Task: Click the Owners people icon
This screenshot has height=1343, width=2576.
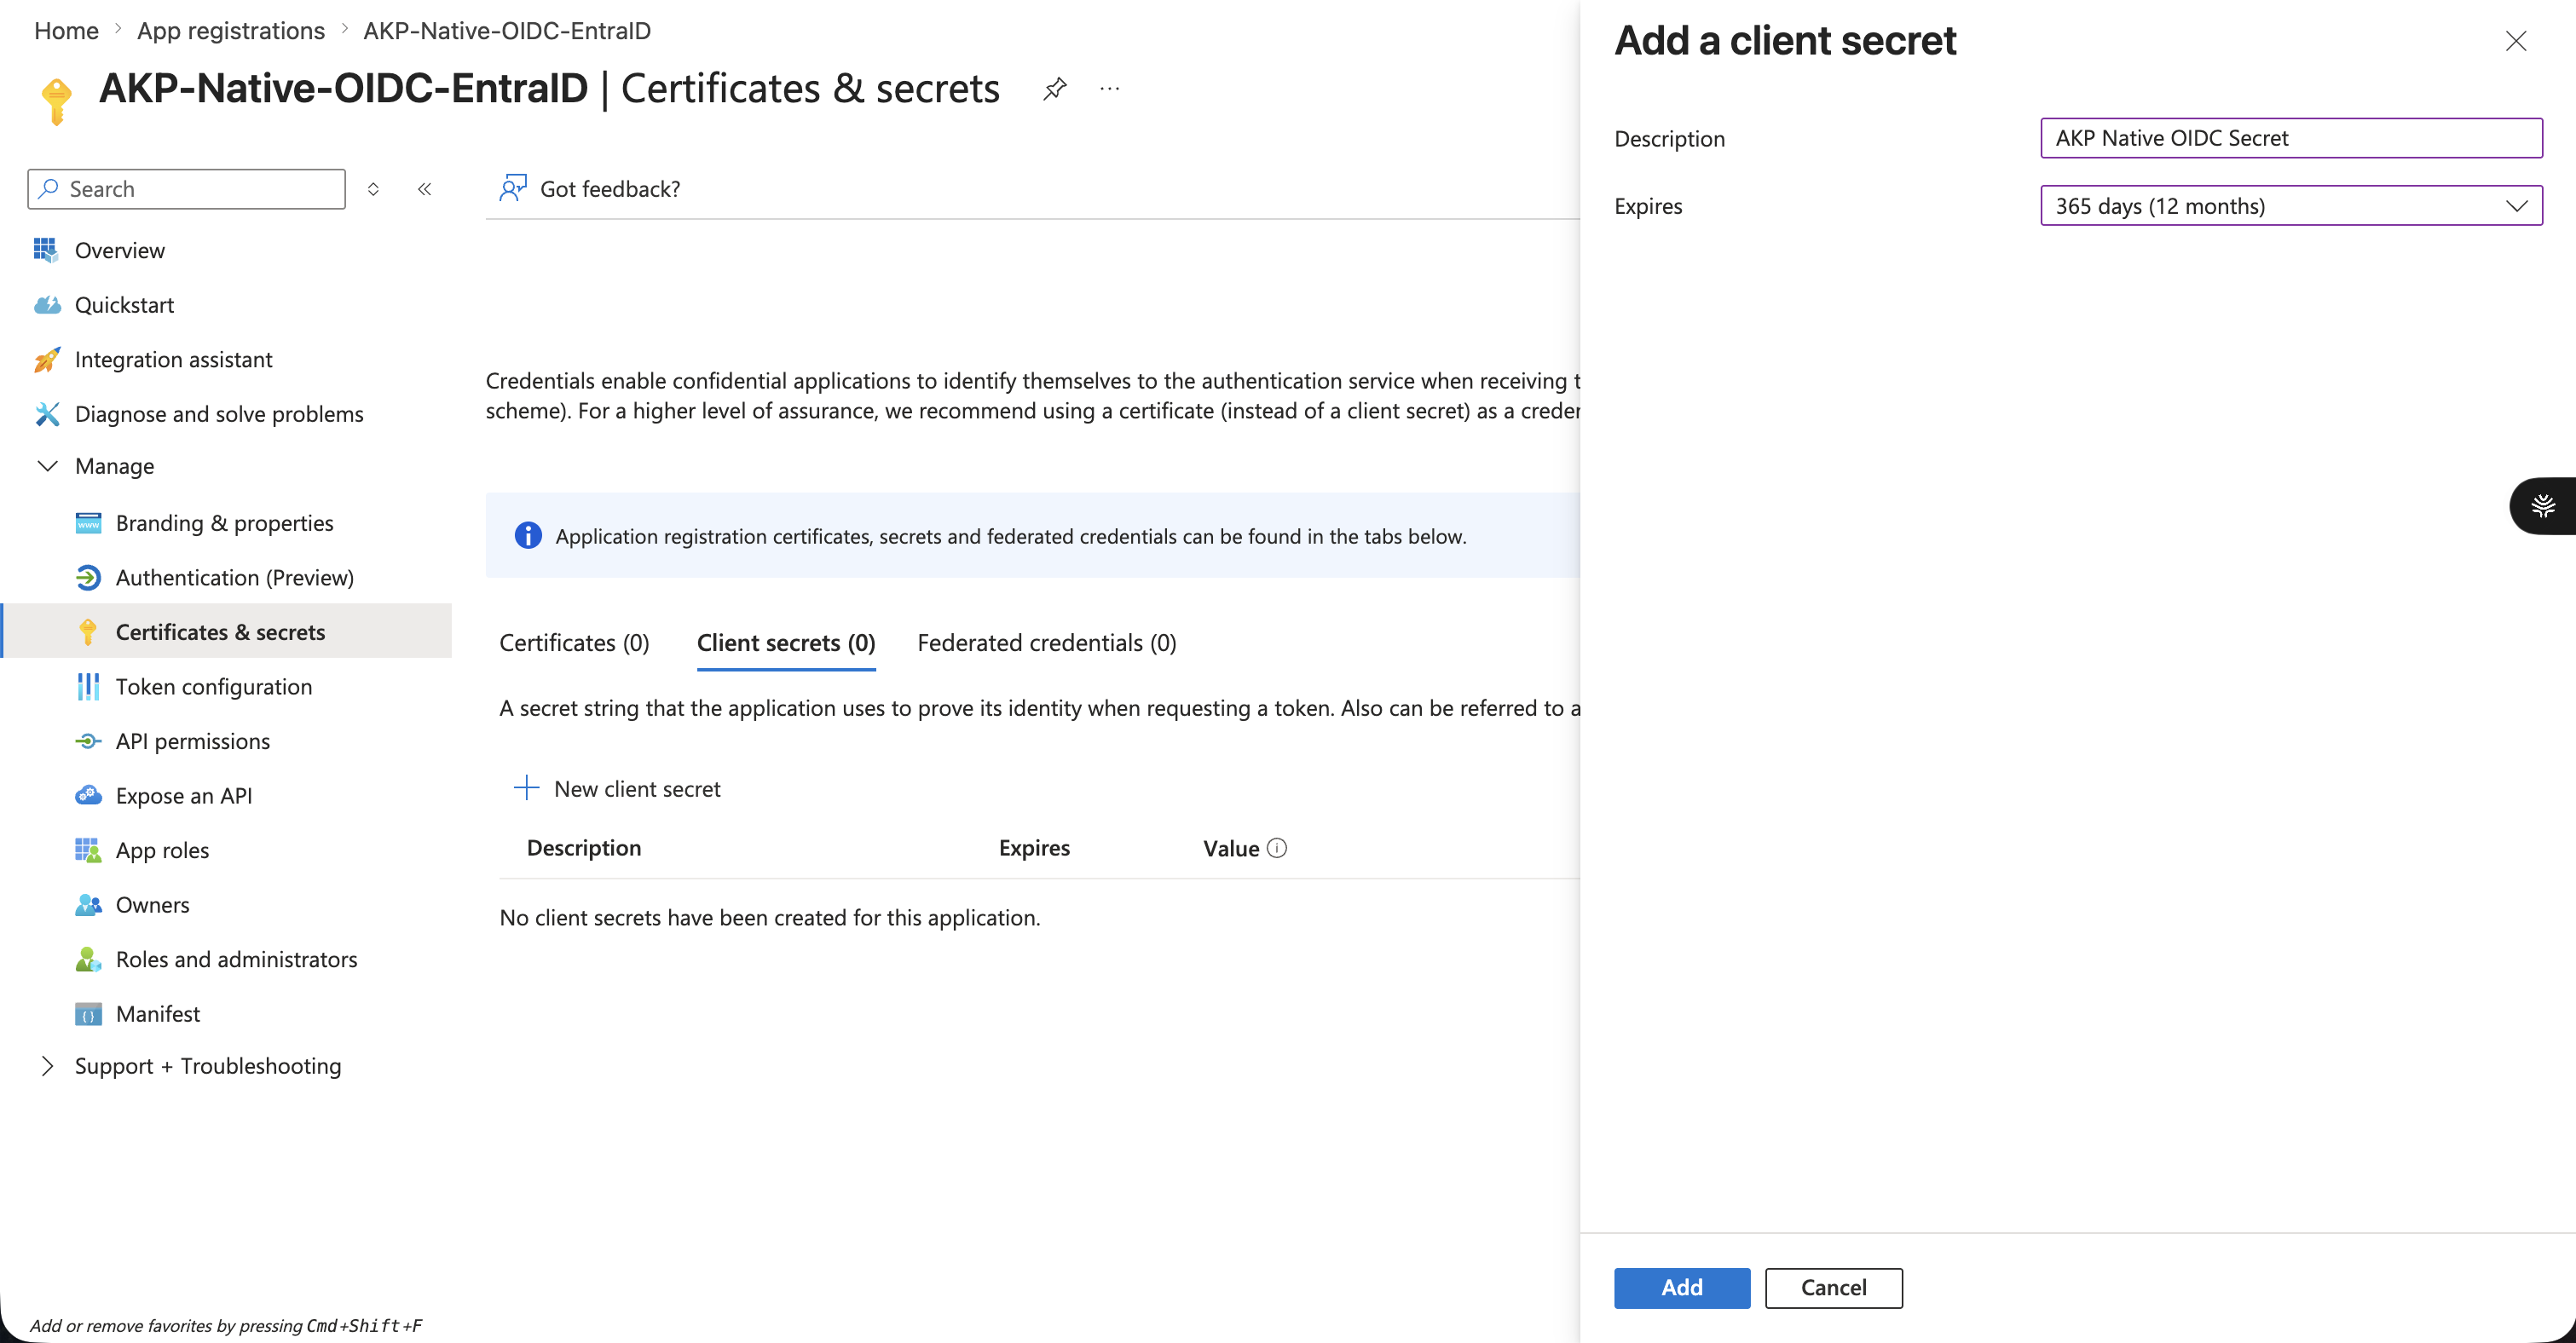Action: 88,905
